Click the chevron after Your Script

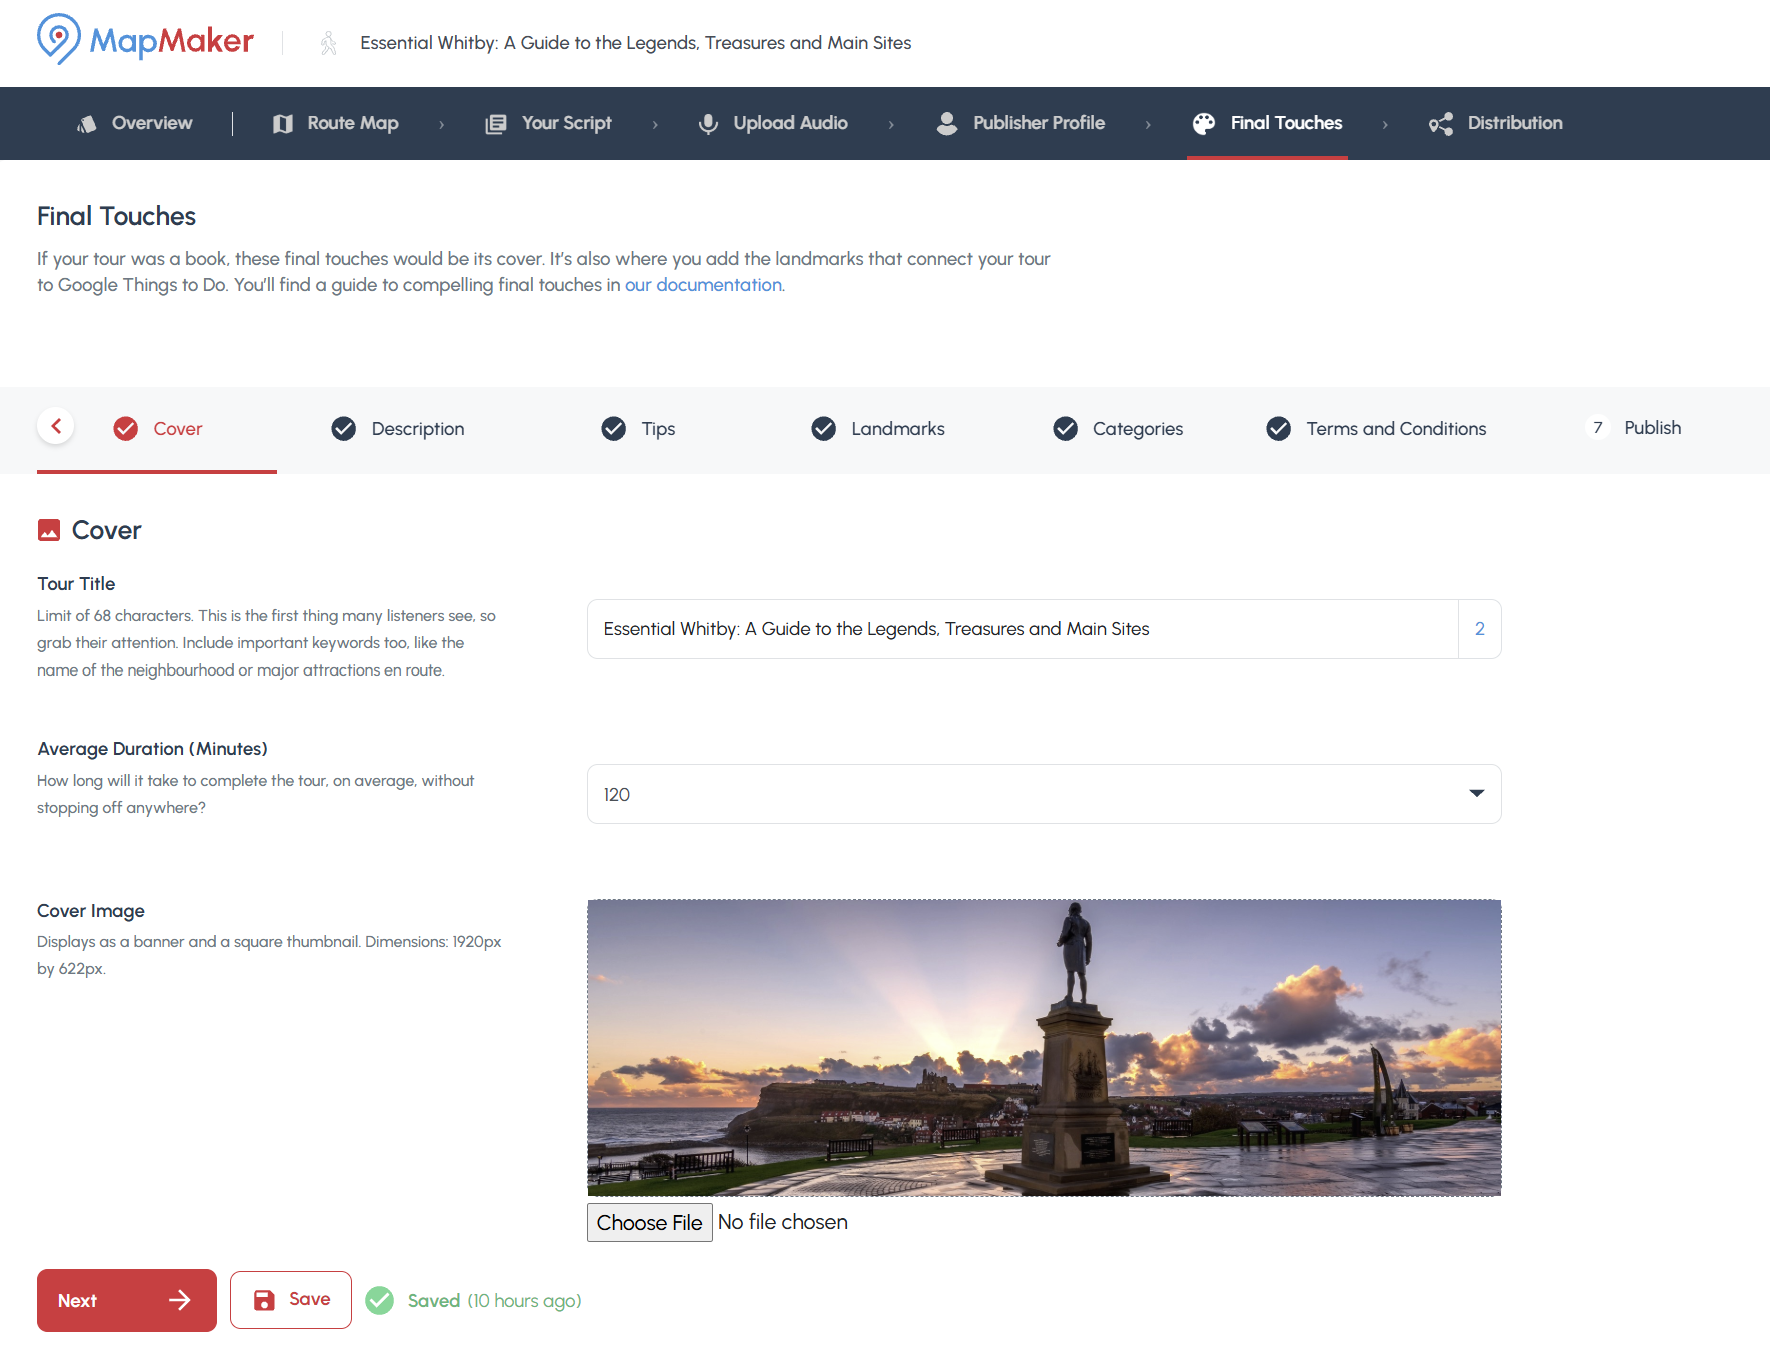pos(655,124)
